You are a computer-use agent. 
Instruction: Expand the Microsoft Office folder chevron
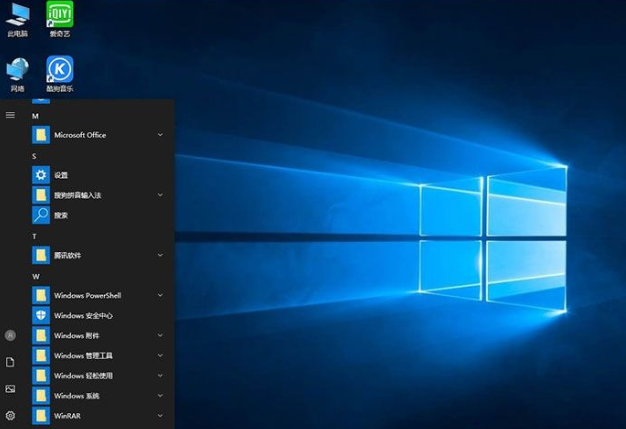160,135
